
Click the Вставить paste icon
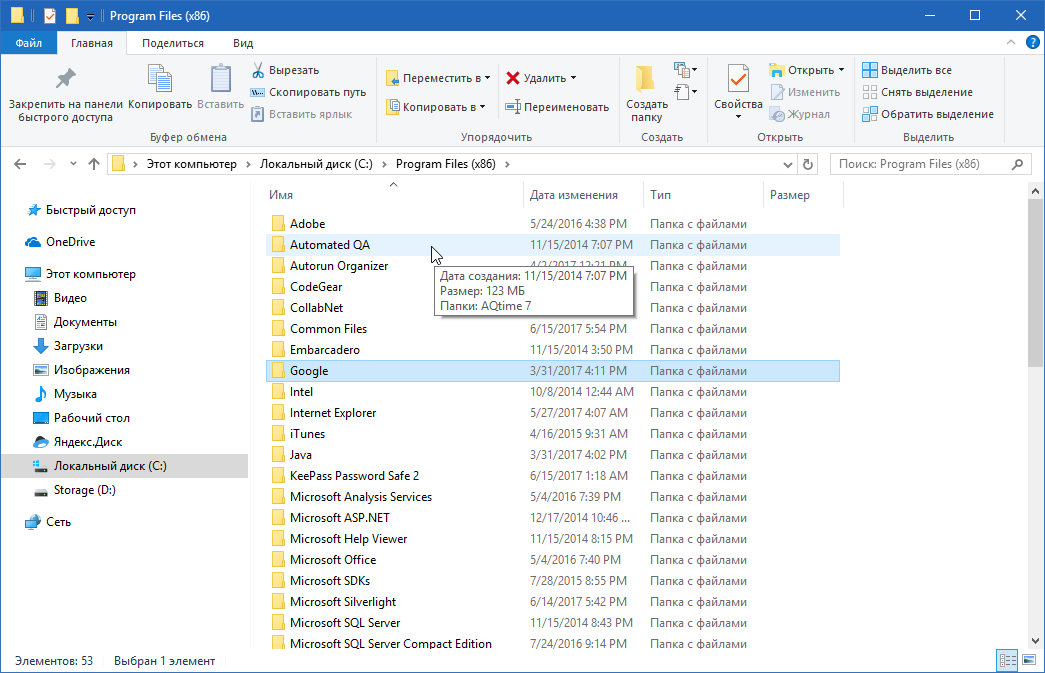[x=221, y=79]
